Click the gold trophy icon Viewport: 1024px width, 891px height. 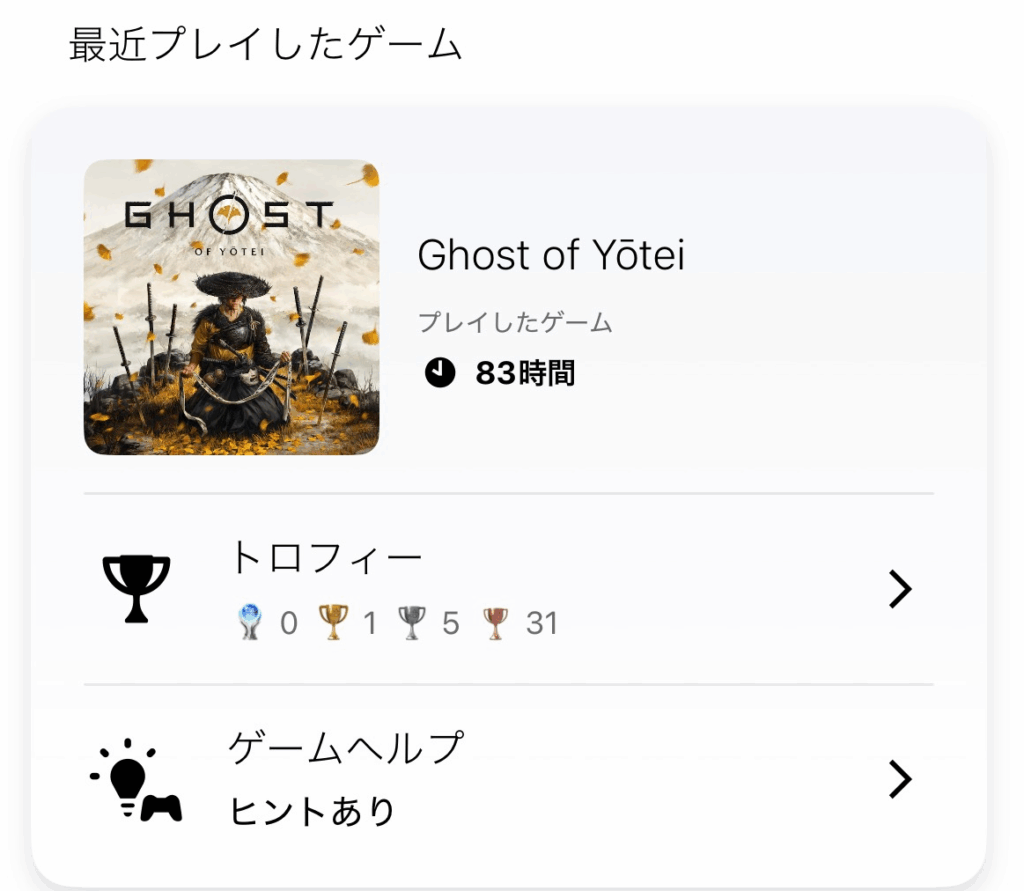tap(332, 623)
